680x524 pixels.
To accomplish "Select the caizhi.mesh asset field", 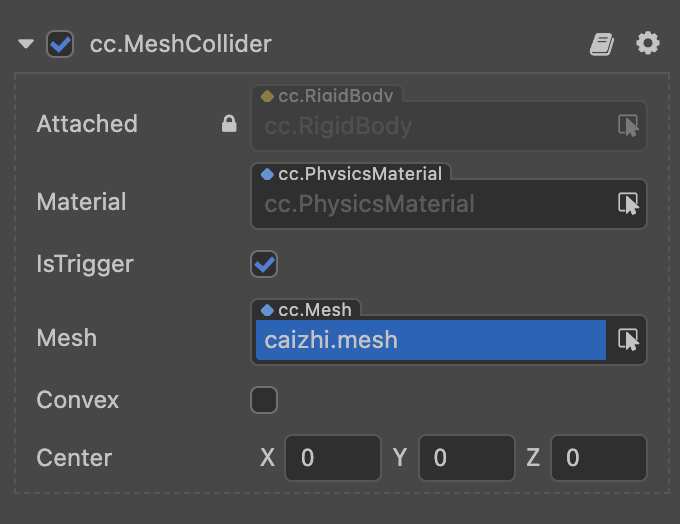I will pyautogui.click(x=430, y=340).
